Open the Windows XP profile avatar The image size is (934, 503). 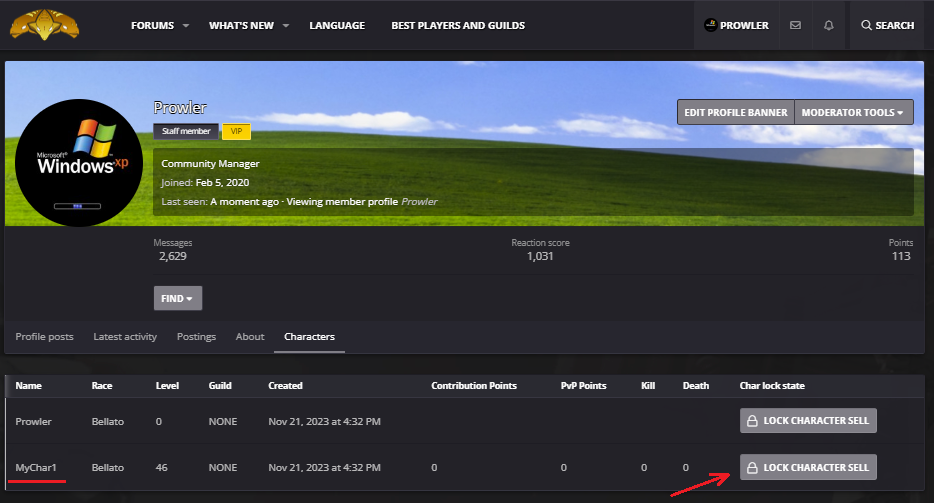(79, 163)
